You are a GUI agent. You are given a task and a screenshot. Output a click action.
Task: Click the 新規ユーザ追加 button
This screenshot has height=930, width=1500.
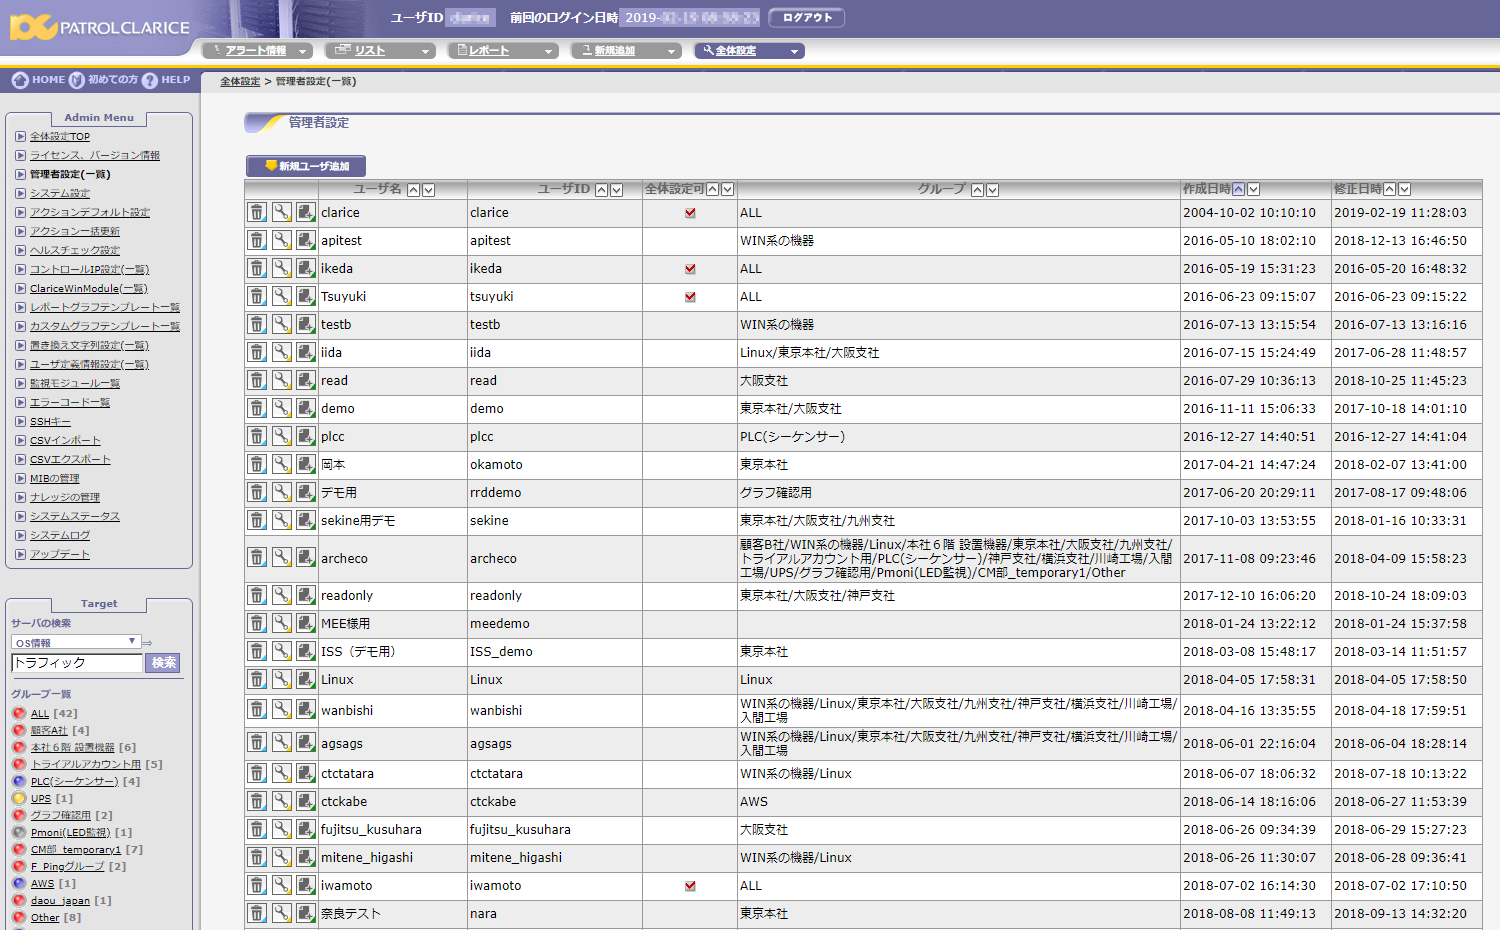click(306, 166)
